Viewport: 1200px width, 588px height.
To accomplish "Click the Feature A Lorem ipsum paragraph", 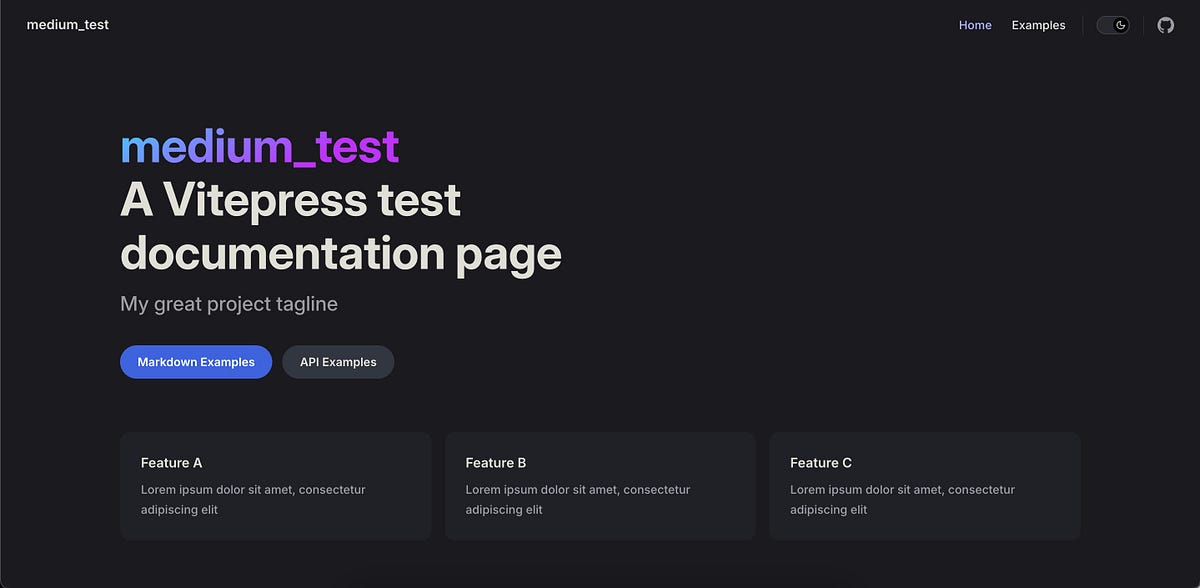I will pyautogui.click(x=253, y=499).
